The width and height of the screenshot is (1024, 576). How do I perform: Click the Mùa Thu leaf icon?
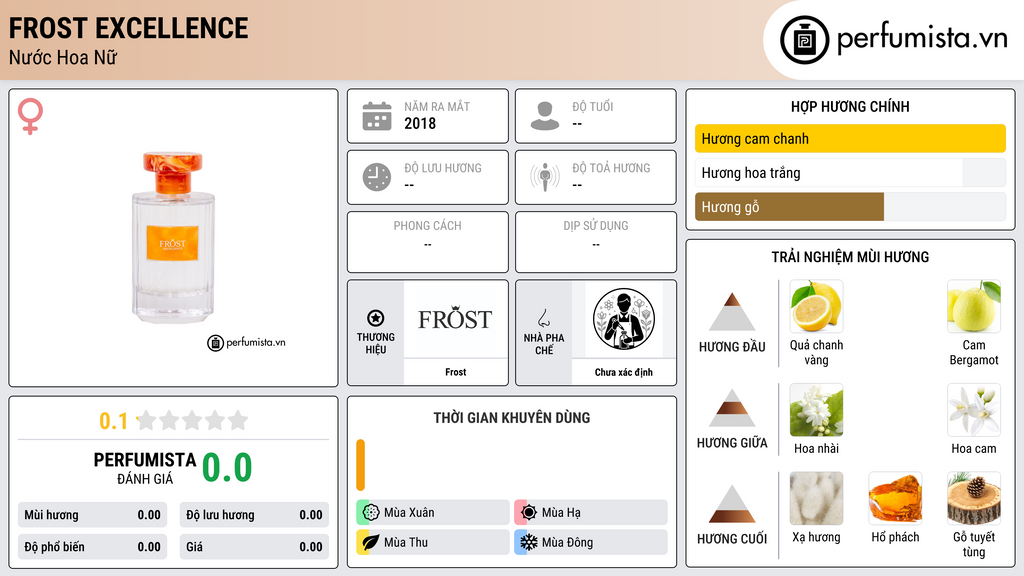[x=371, y=542]
